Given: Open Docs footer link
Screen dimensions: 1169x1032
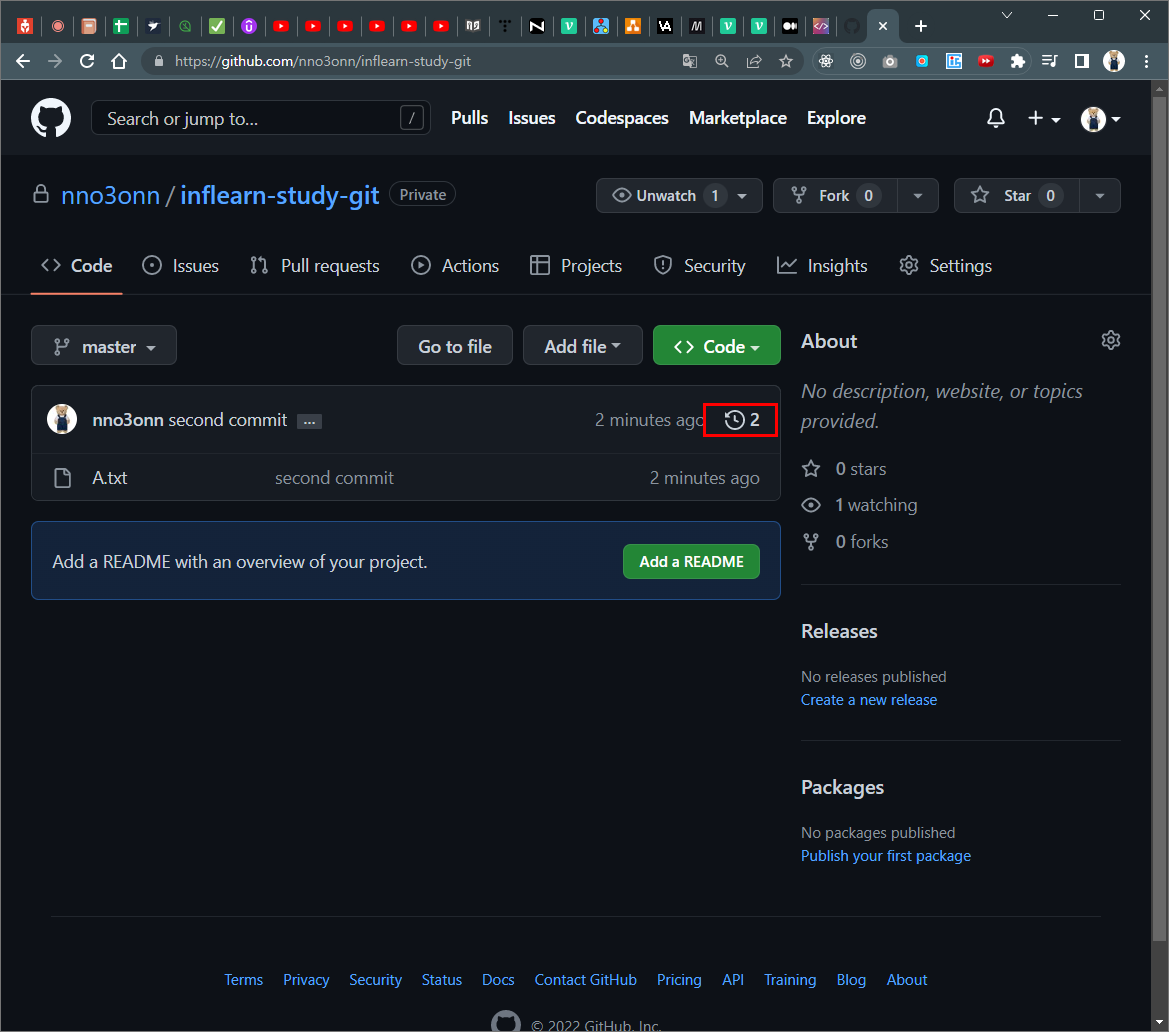Looking at the screenshot, I should [498, 979].
